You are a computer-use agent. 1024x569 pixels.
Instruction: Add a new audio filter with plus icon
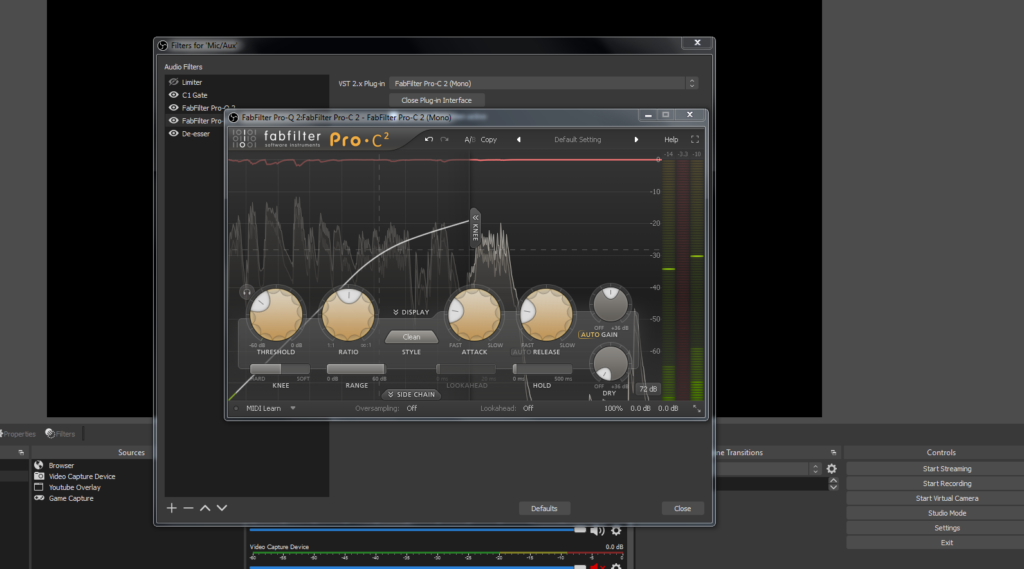tap(171, 508)
